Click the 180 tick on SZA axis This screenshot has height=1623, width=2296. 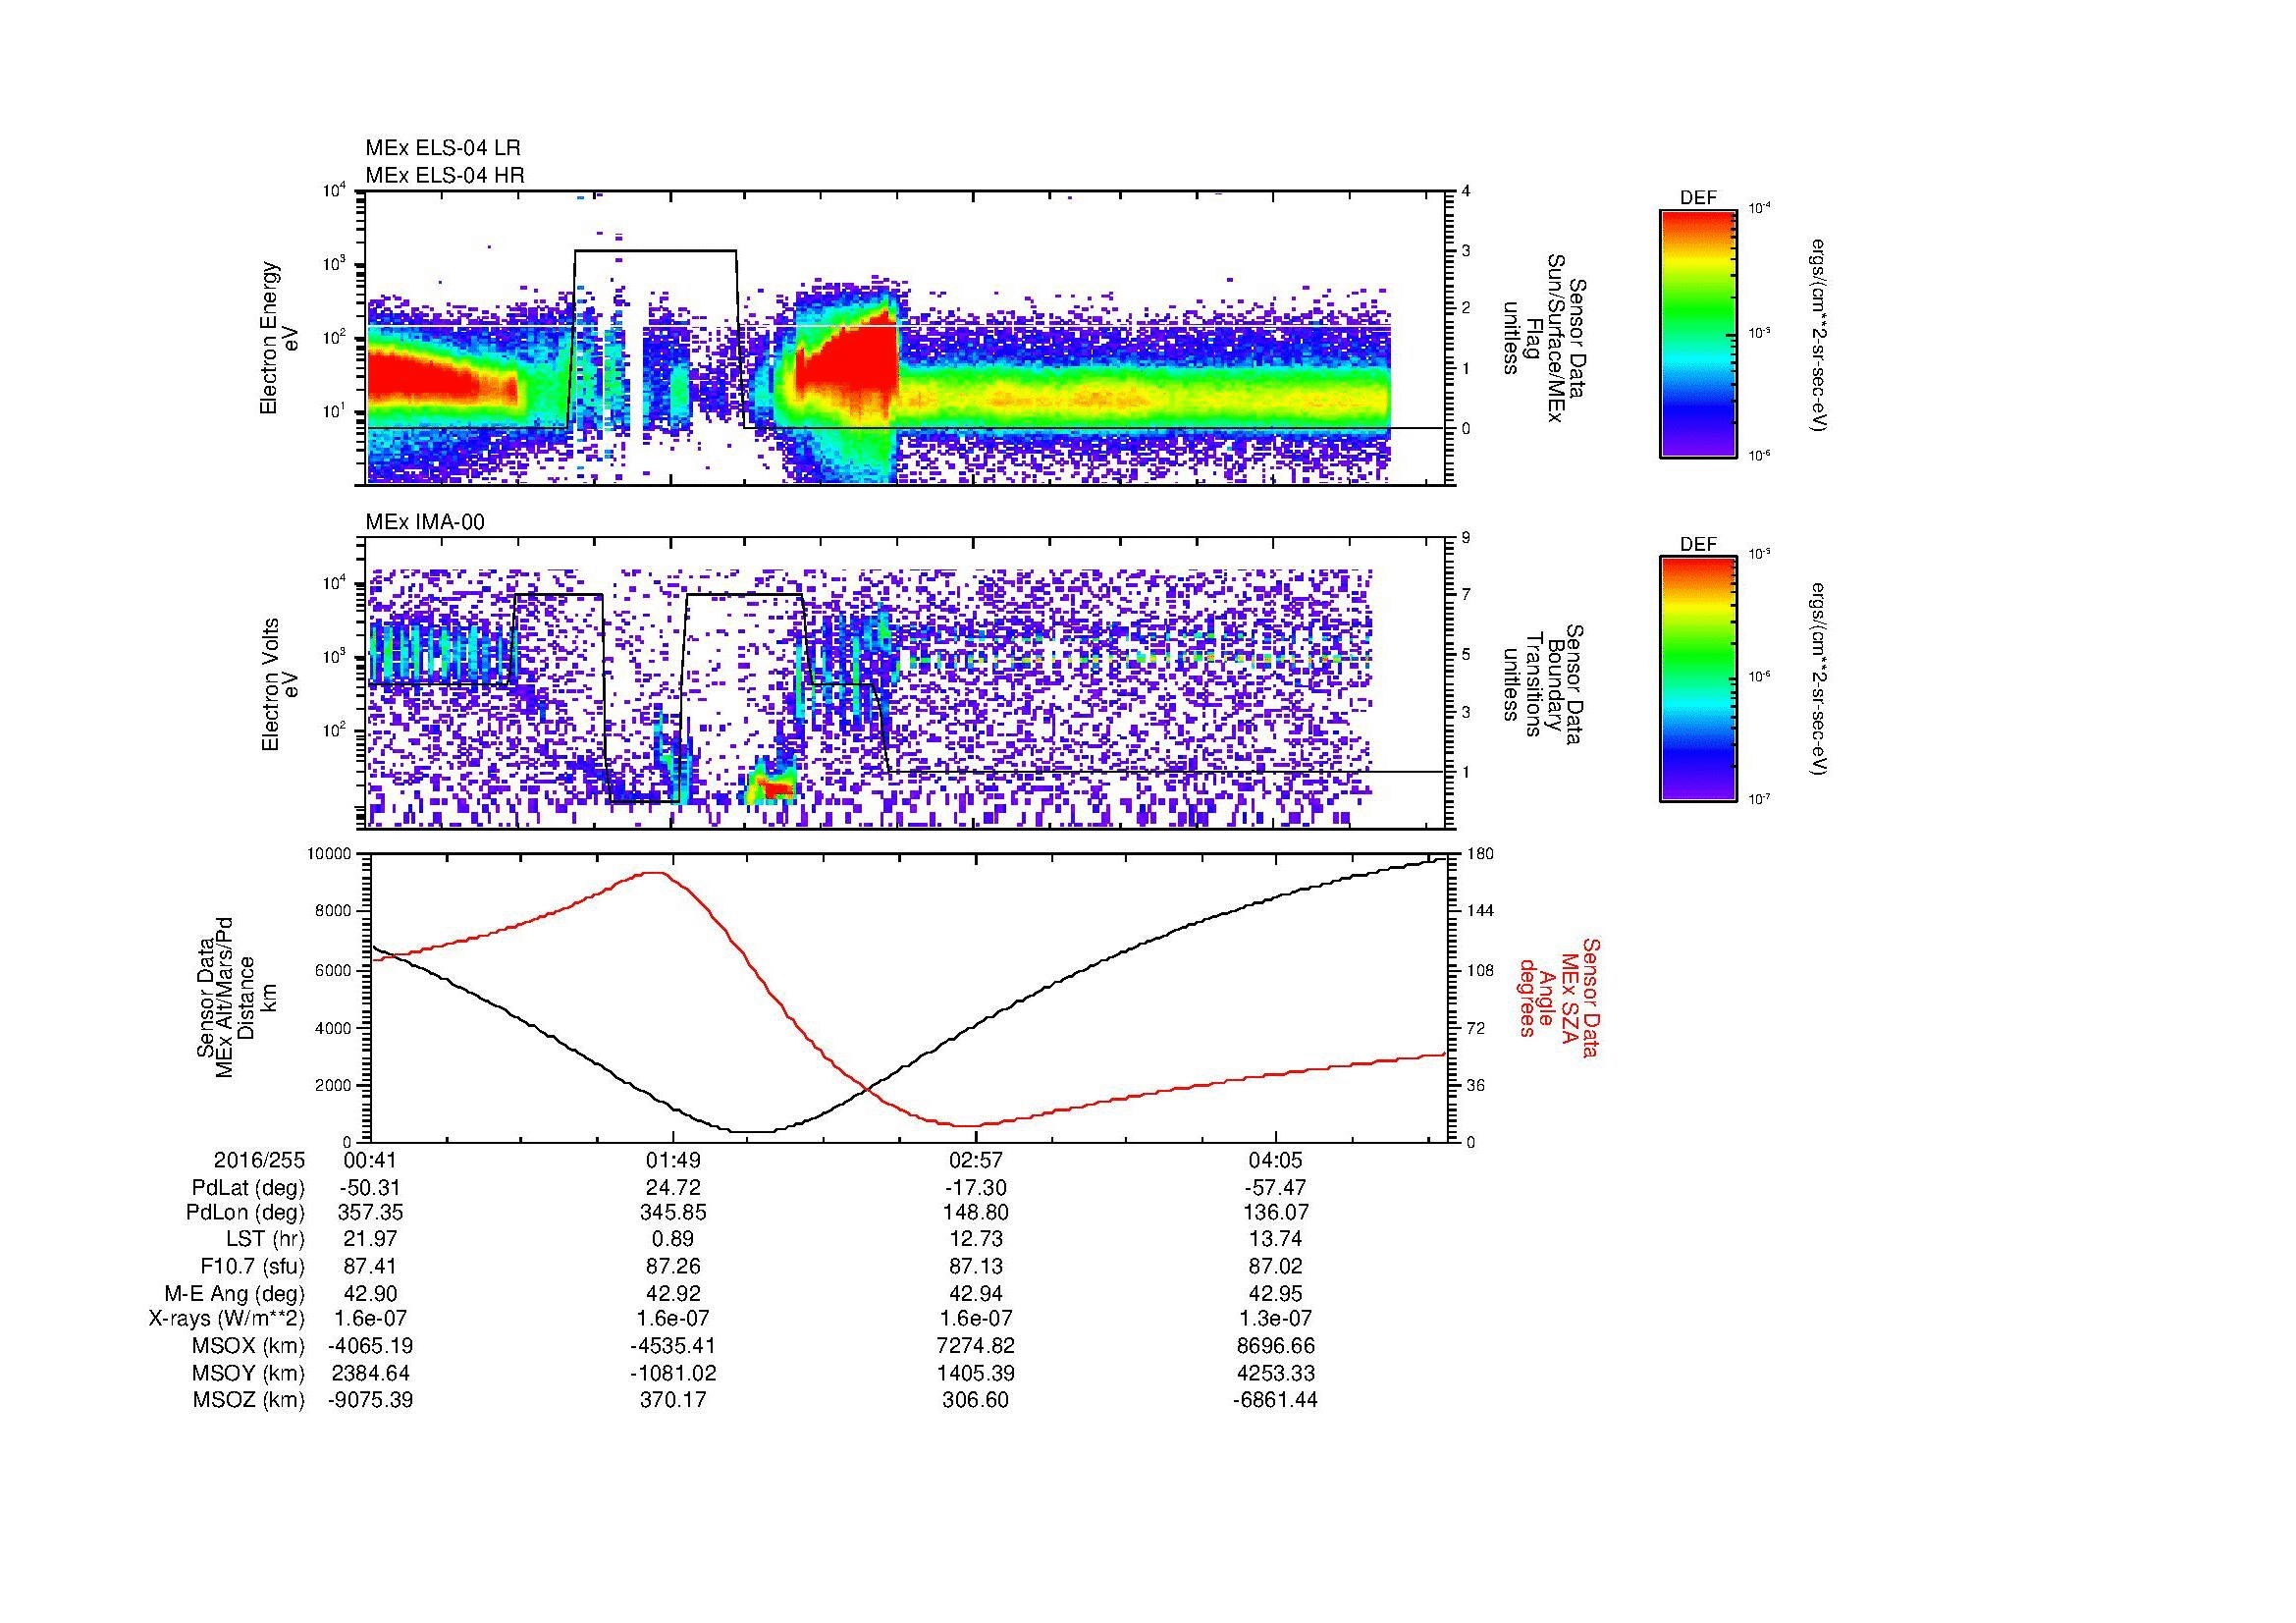tap(1479, 854)
